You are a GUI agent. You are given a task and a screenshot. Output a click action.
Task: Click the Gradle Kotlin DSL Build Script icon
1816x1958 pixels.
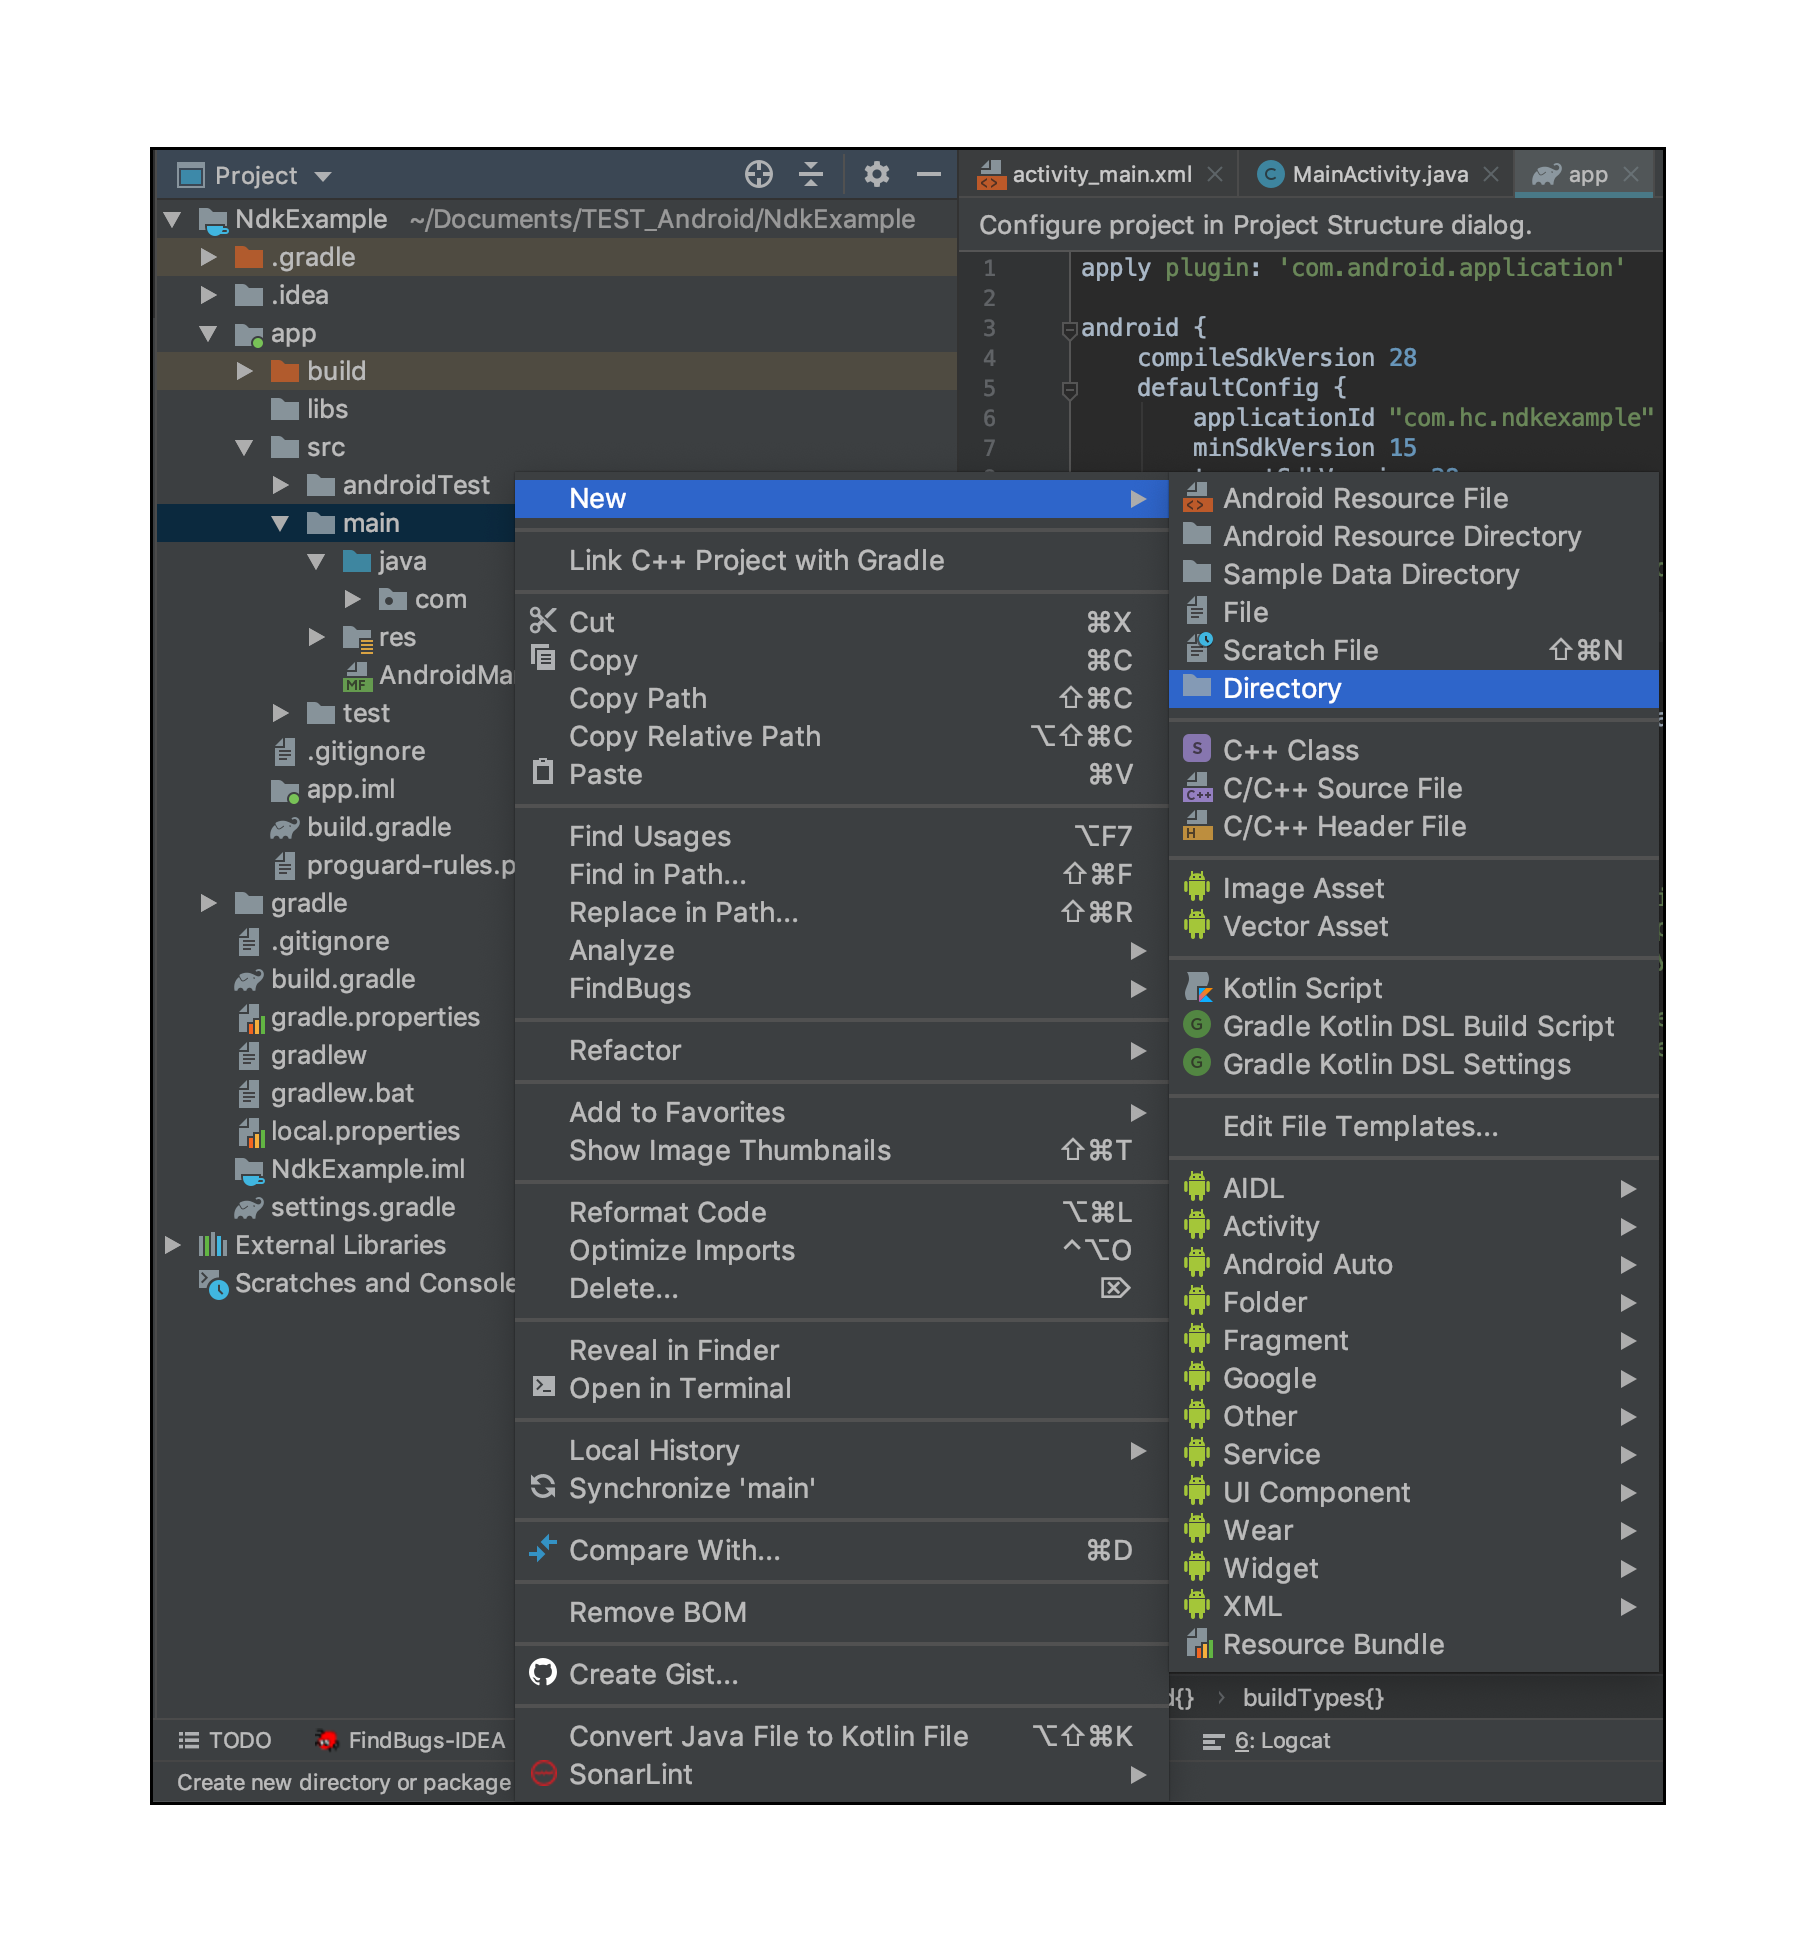click(1197, 1025)
